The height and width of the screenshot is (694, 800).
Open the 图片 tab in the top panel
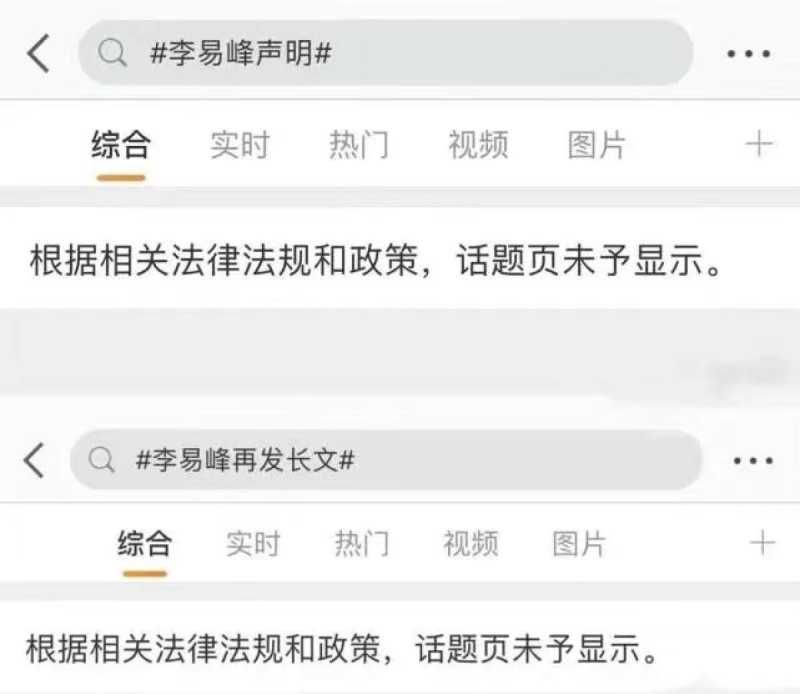pos(596,145)
